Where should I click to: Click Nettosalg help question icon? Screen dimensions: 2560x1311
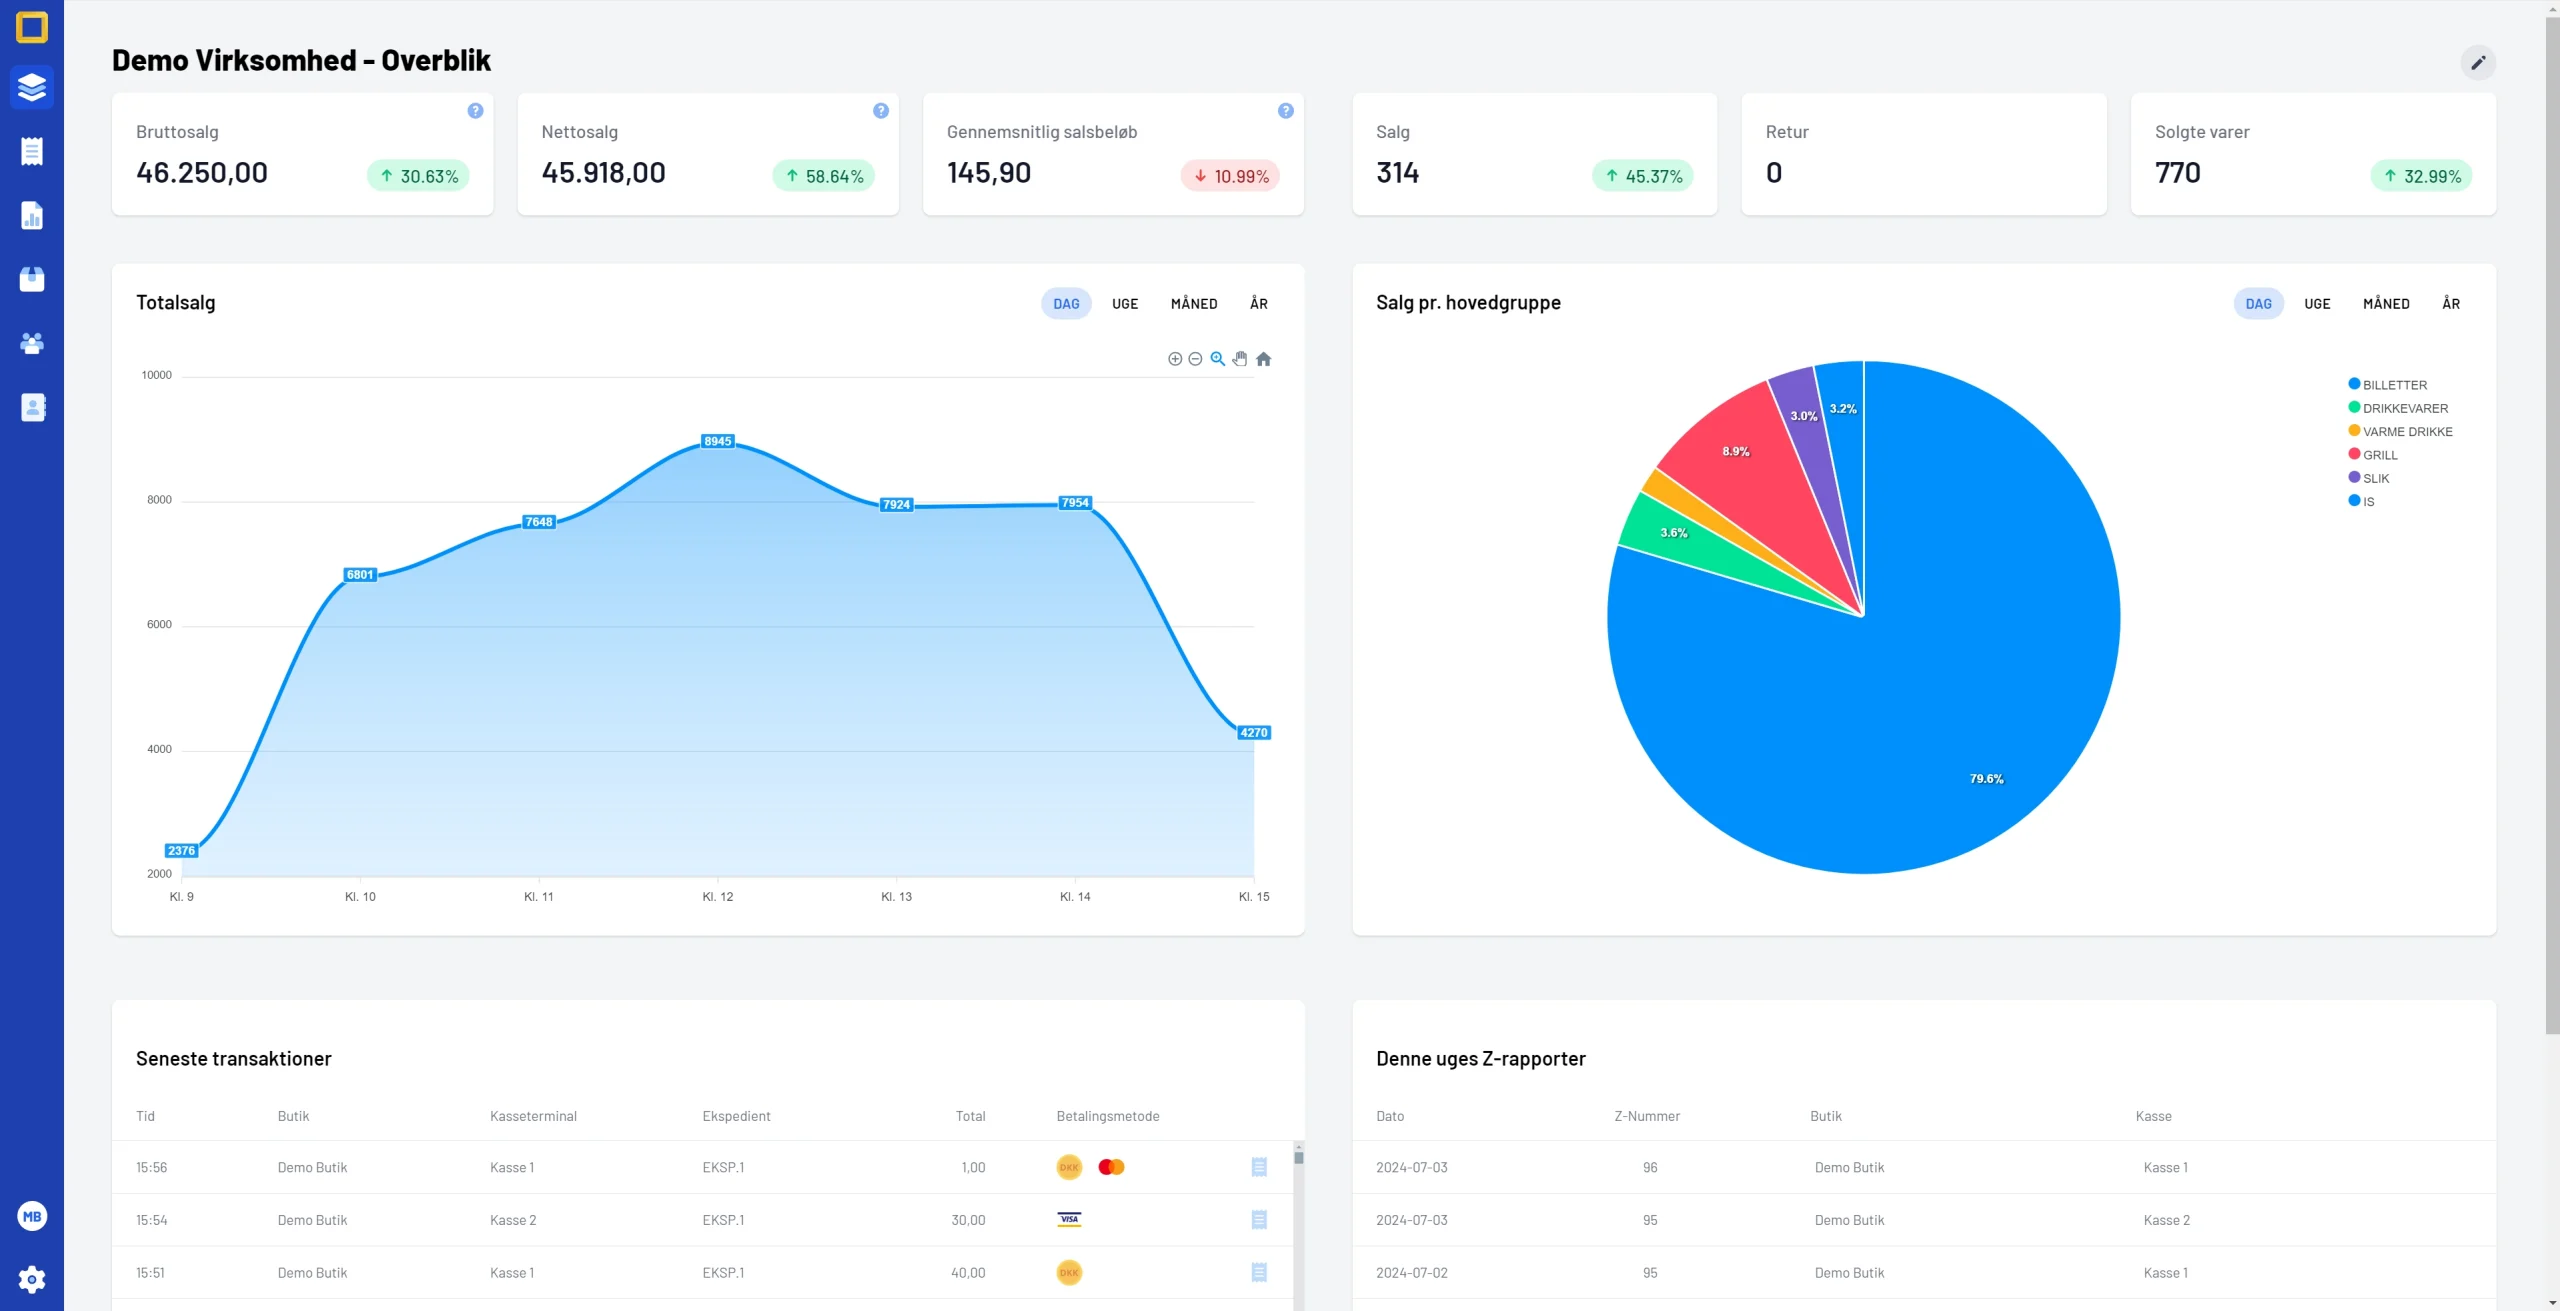(880, 111)
